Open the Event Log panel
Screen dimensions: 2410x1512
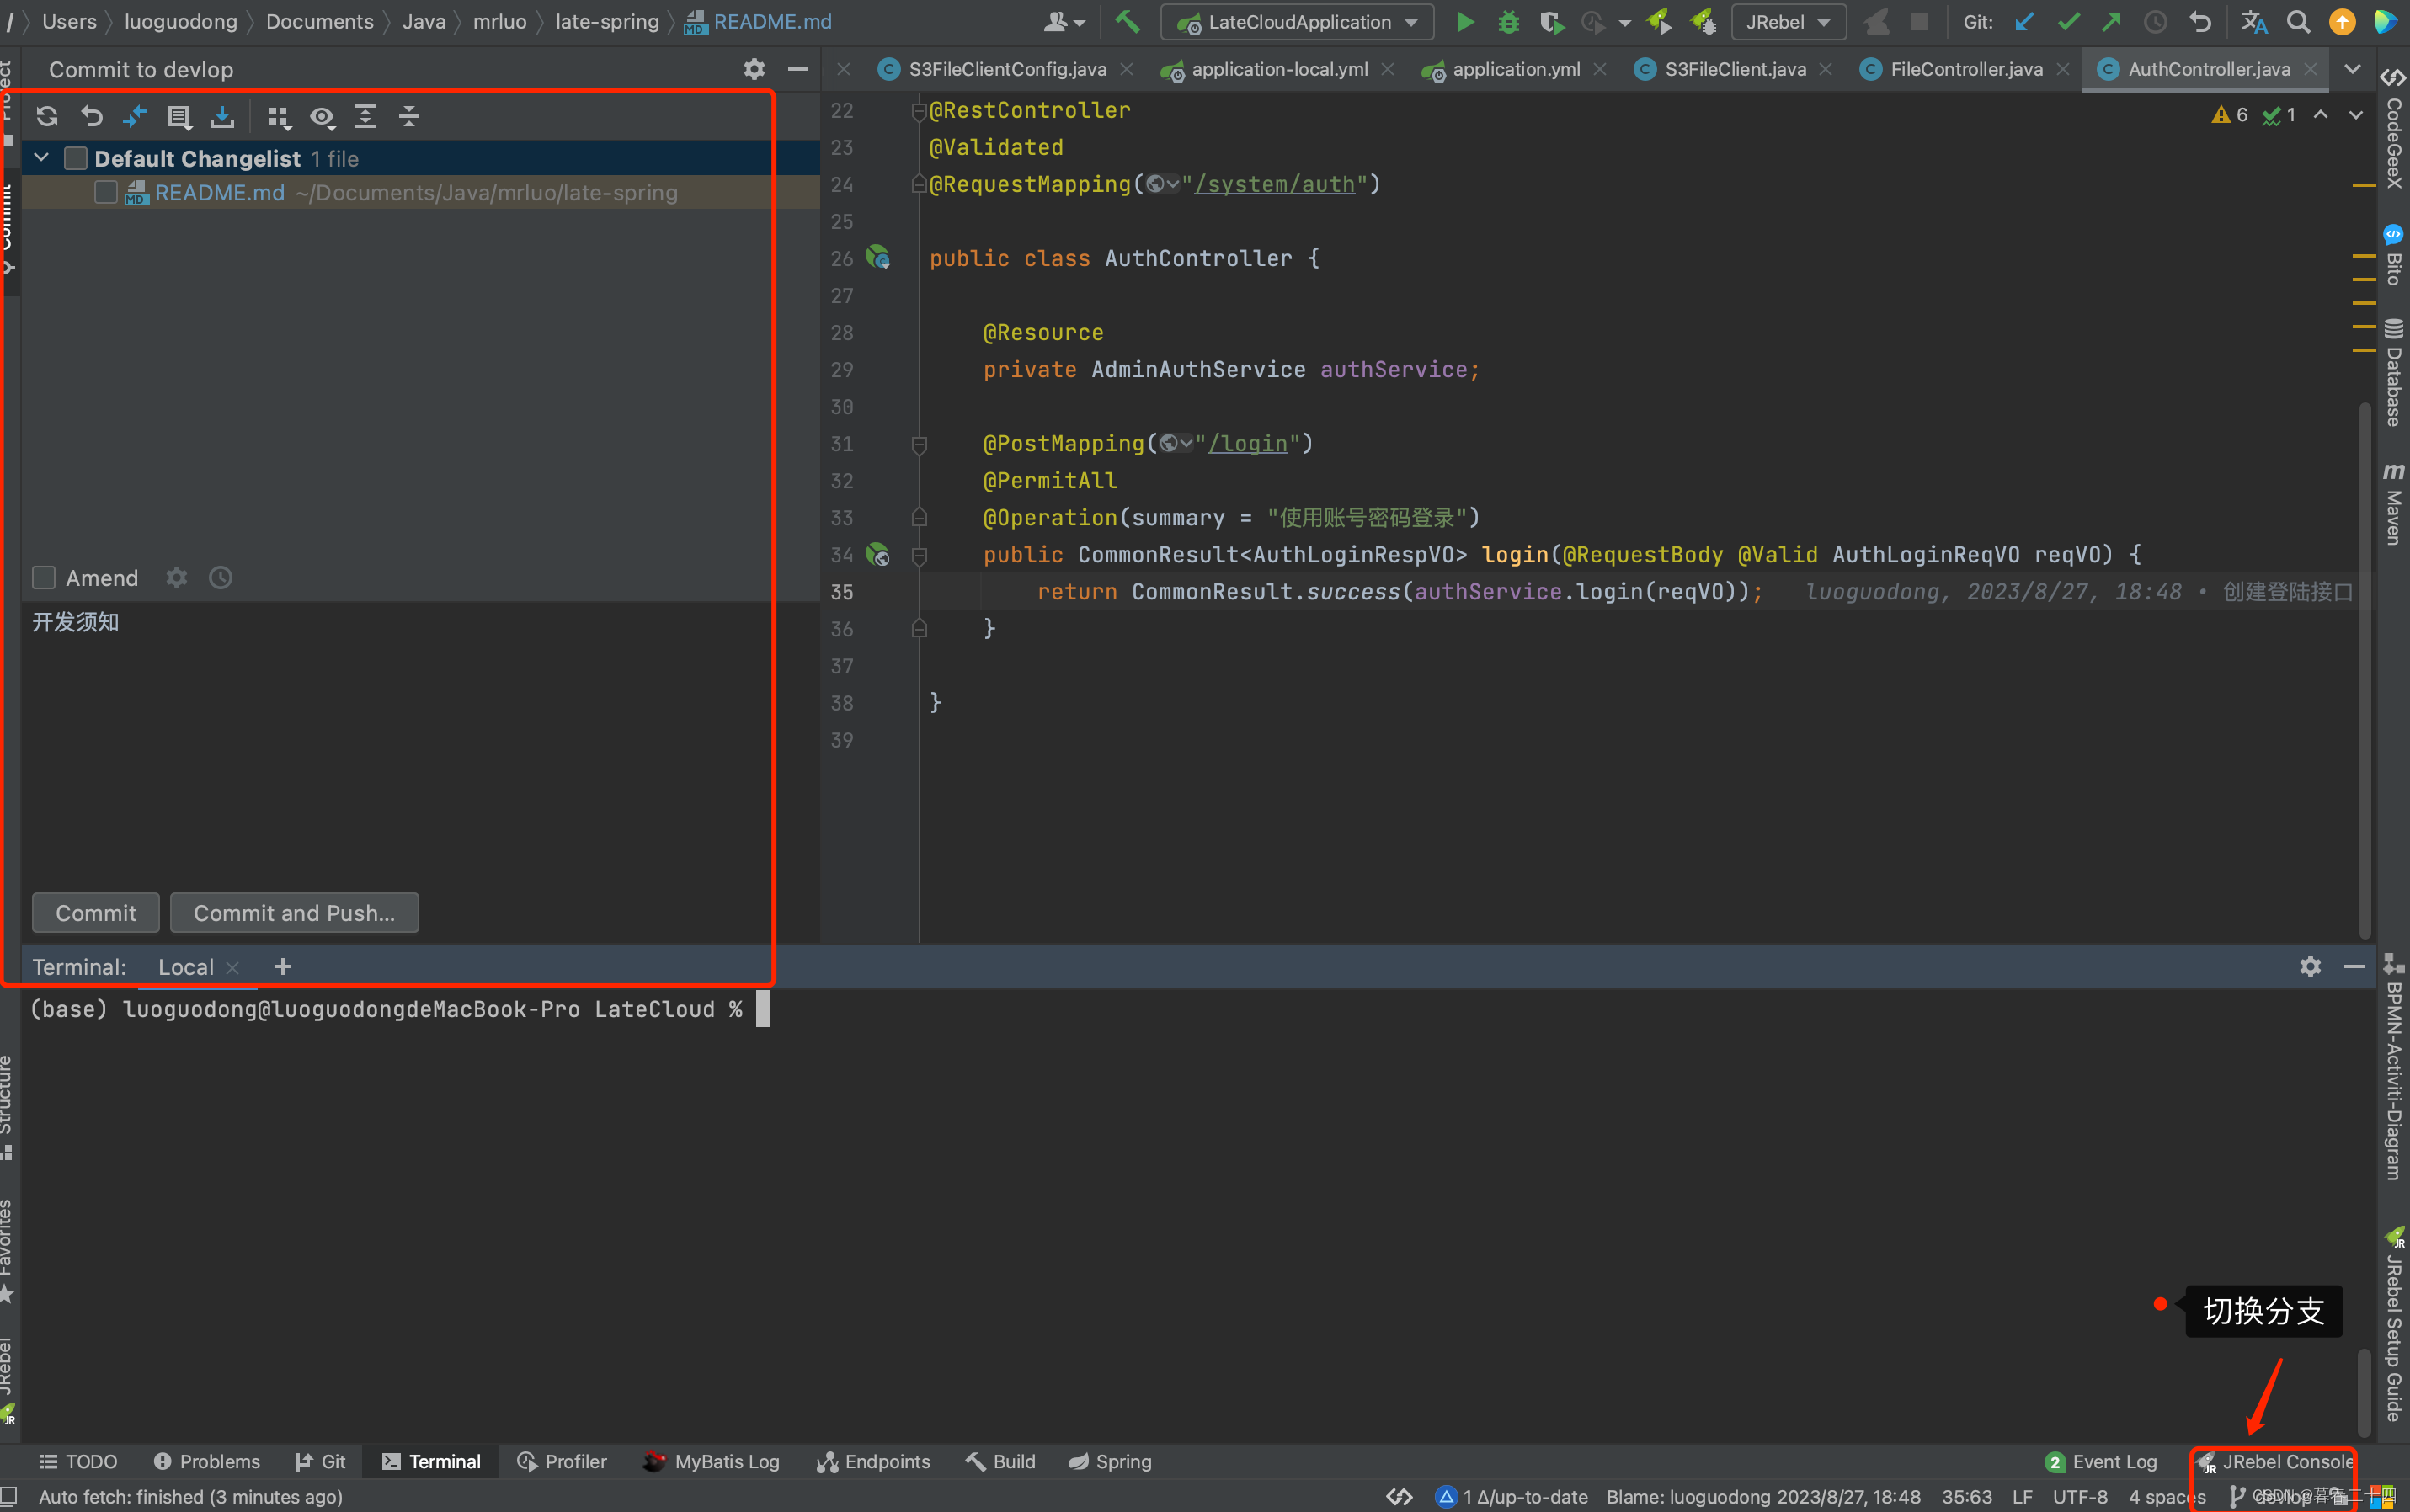point(2101,1461)
